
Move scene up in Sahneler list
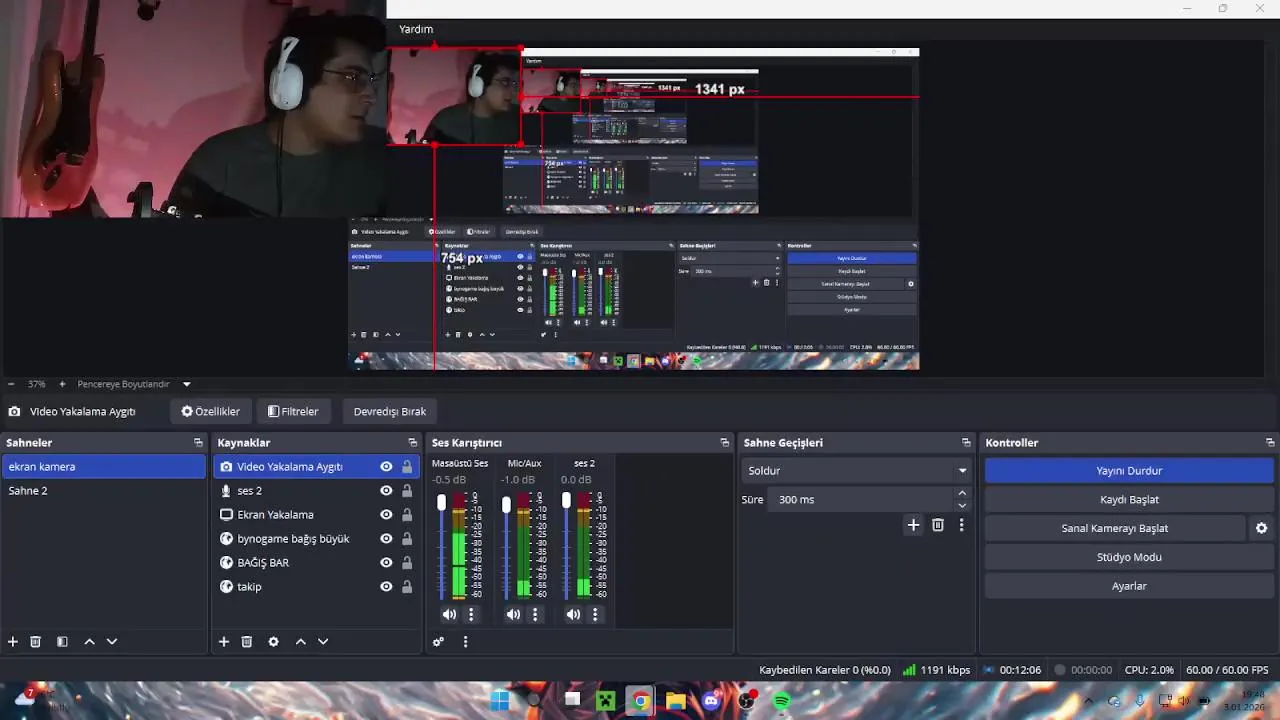click(x=89, y=642)
